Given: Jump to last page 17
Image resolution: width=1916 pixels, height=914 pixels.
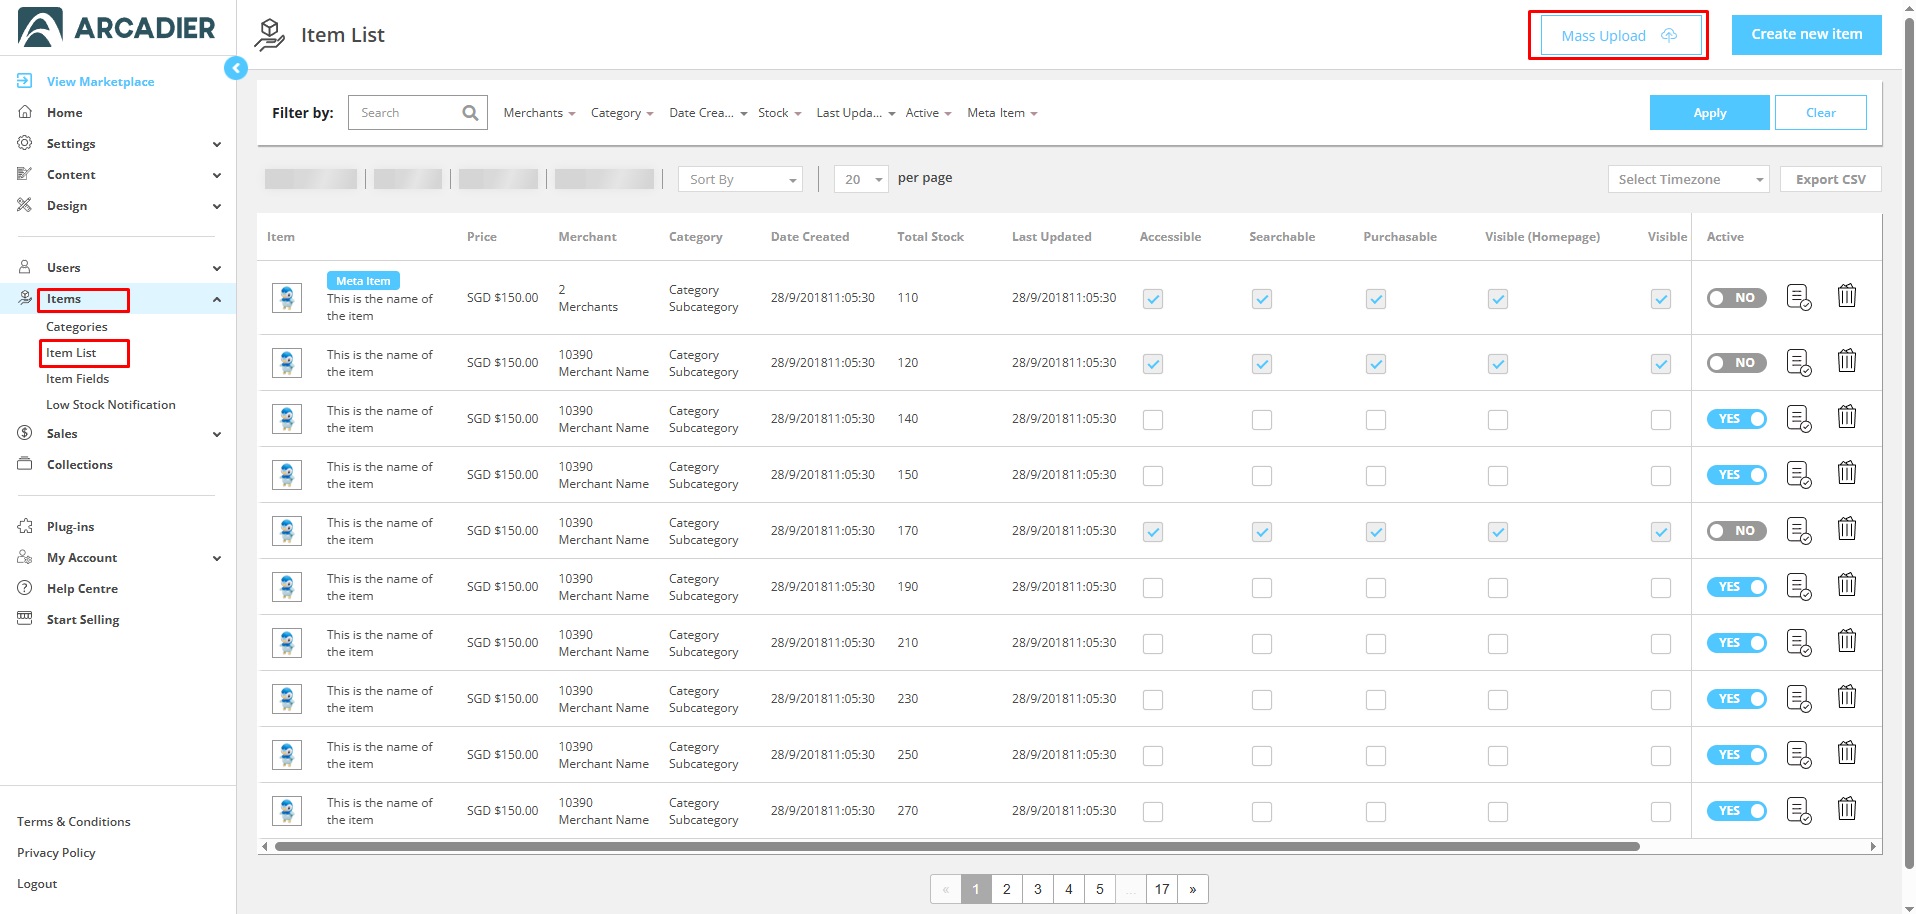Looking at the screenshot, I should (x=1161, y=889).
